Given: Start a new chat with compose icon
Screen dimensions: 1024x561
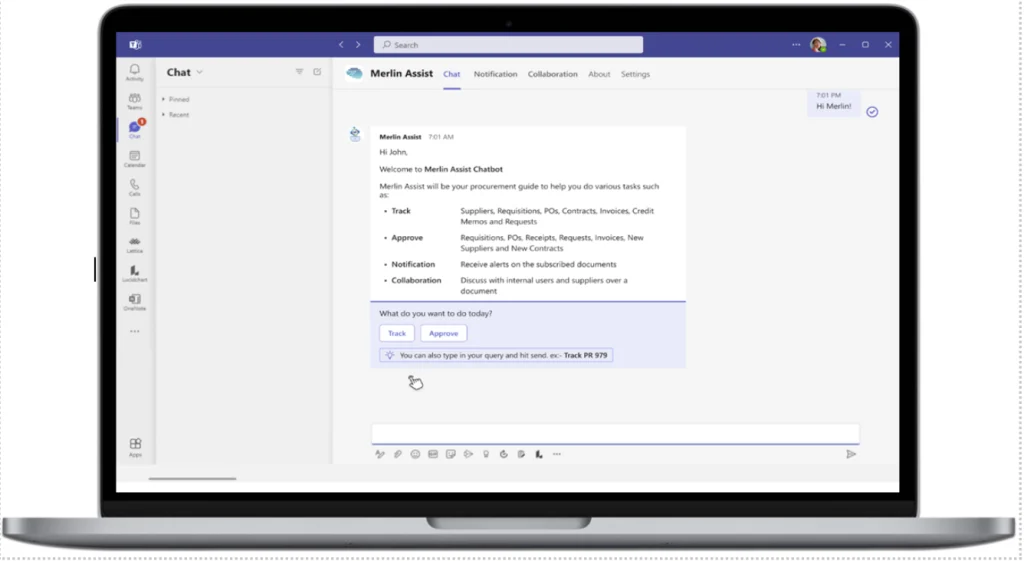Looking at the screenshot, I should 317,72.
